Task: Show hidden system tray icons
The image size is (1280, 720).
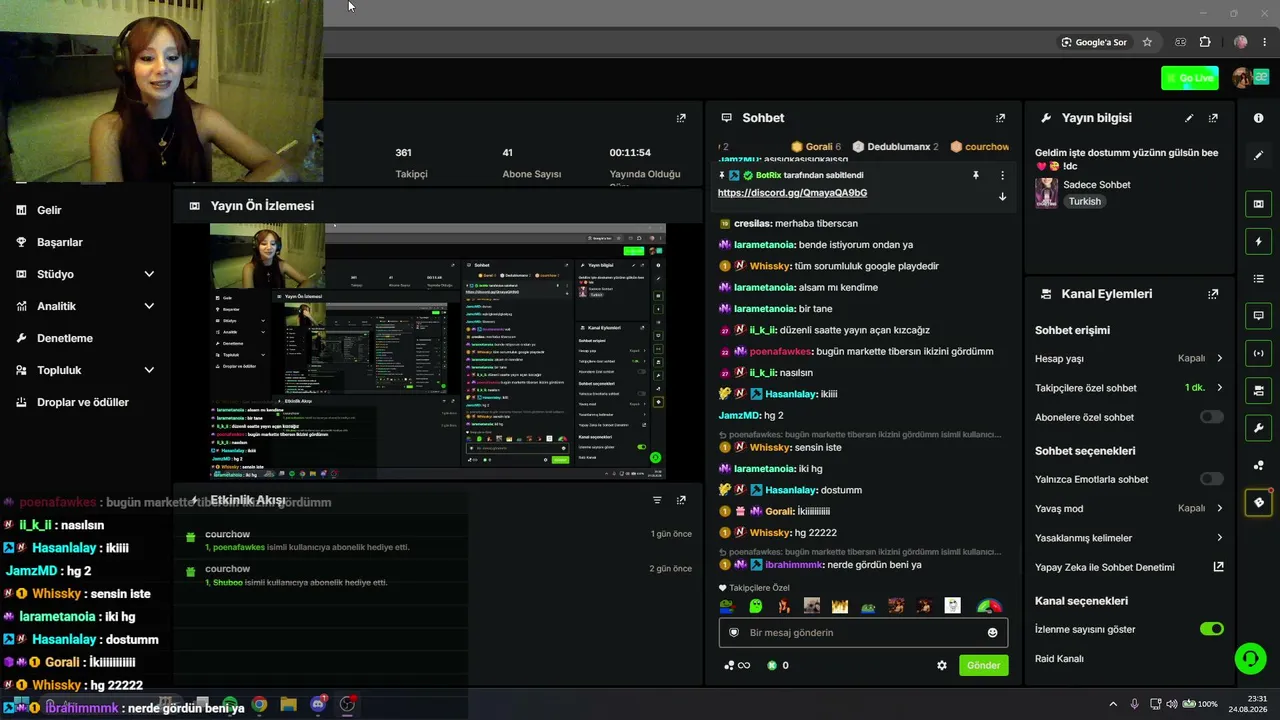Action: [1114, 704]
